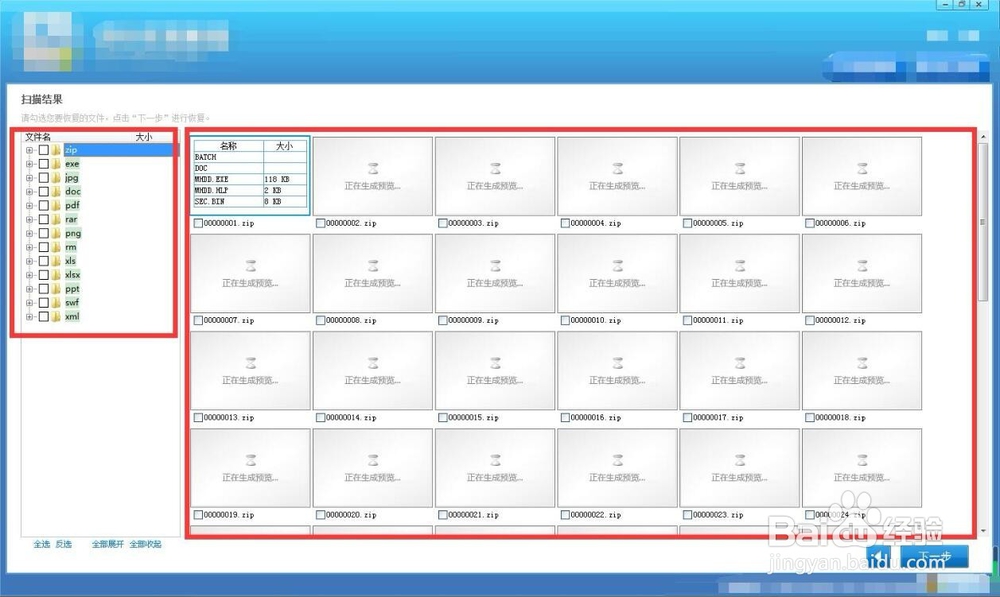1000x597 pixels.
Task: Expand the ppt tree node
Action: (x=29, y=289)
